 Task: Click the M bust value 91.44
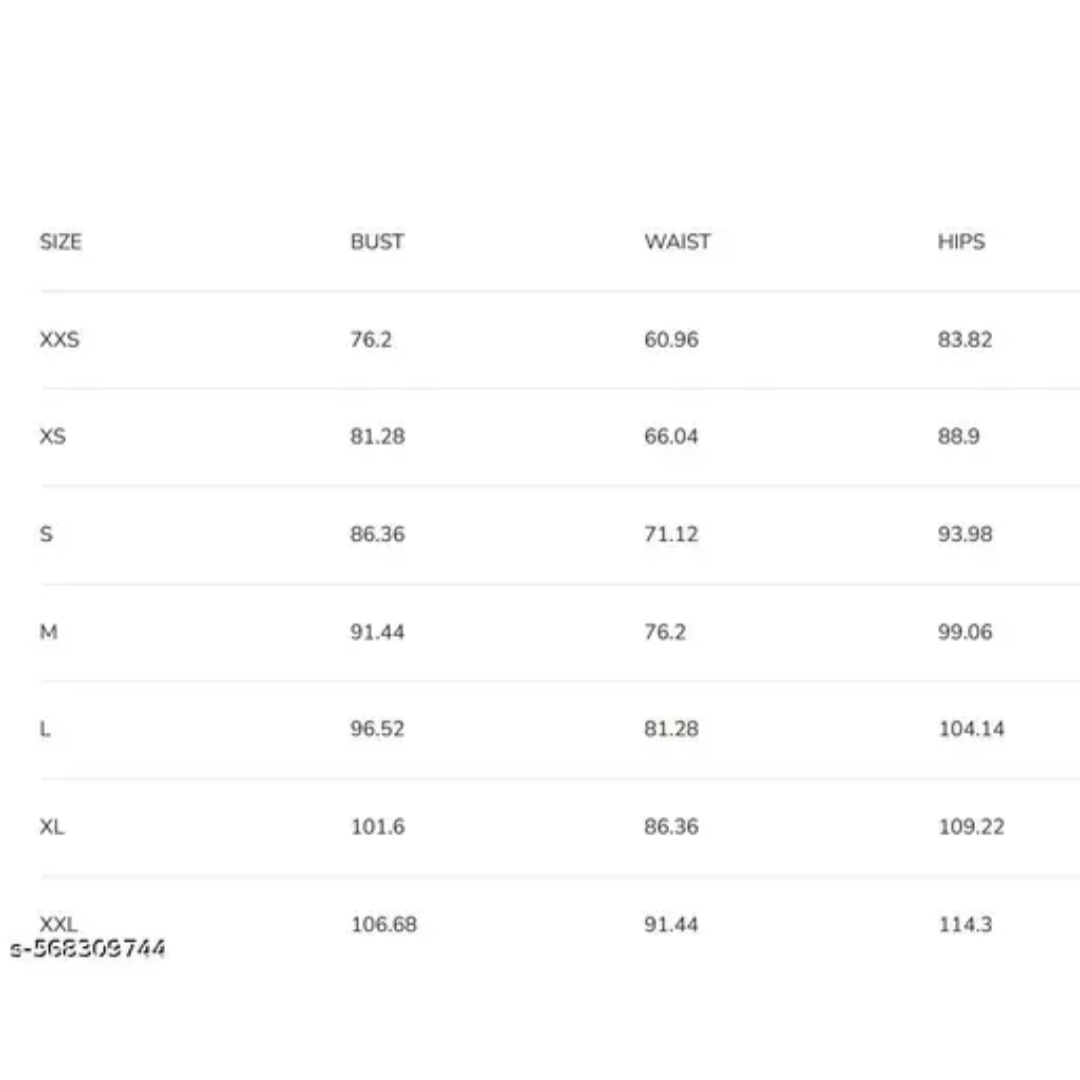pos(377,632)
